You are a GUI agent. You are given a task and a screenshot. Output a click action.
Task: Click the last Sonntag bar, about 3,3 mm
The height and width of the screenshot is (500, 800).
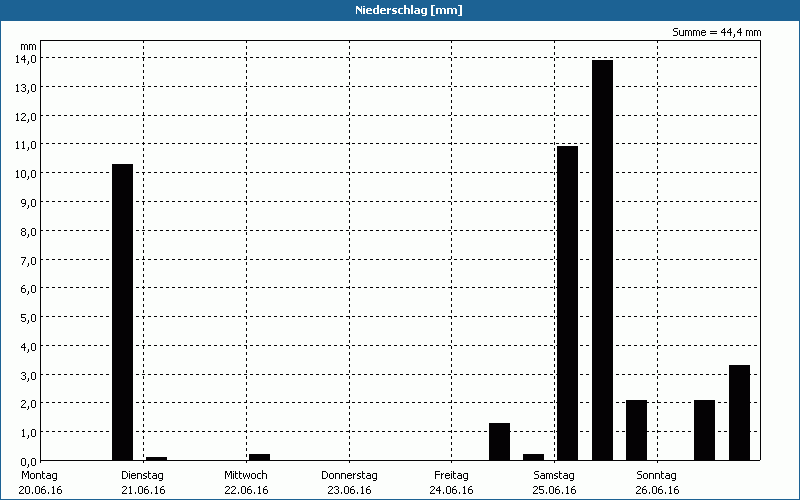click(740, 413)
